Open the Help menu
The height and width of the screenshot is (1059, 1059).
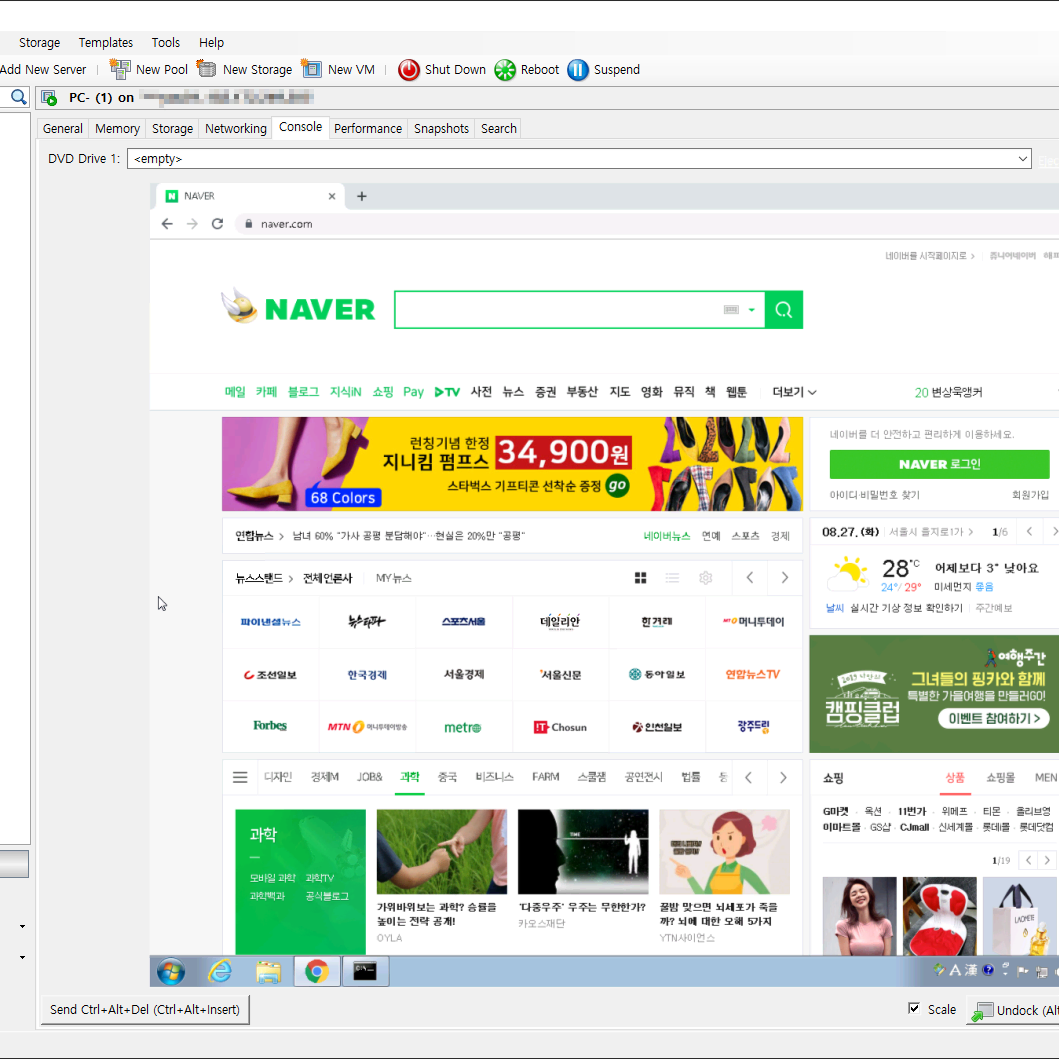click(x=211, y=43)
